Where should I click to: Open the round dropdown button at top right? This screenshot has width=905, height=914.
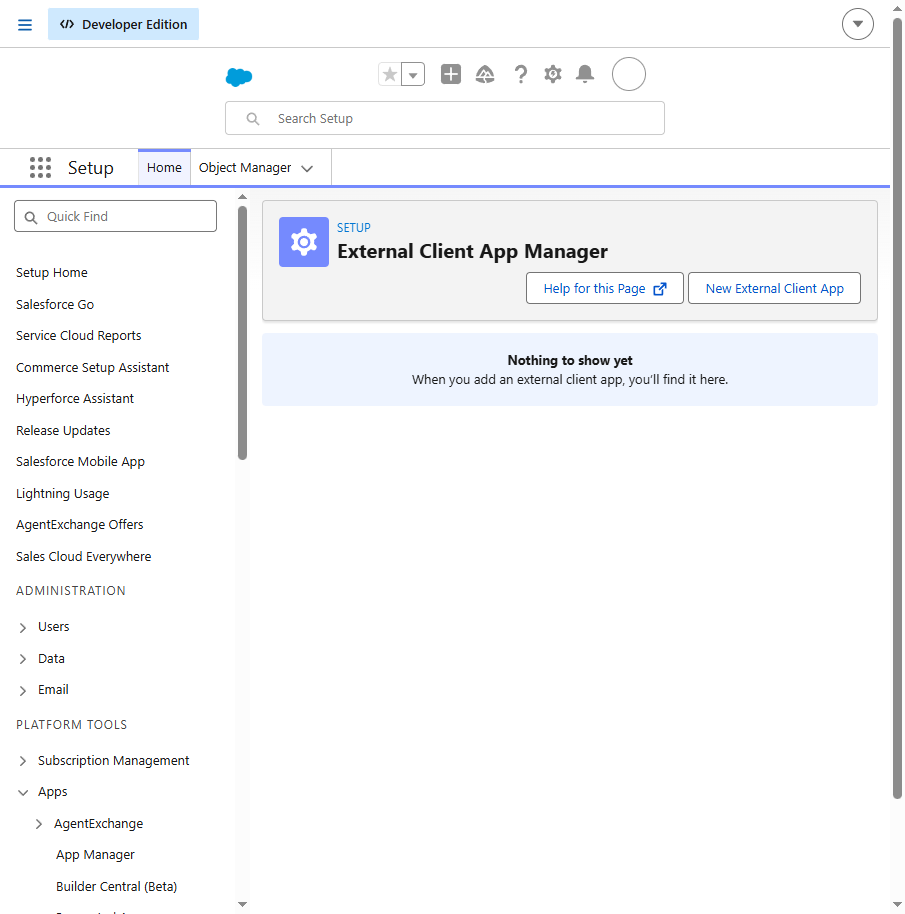tap(857, 24)
